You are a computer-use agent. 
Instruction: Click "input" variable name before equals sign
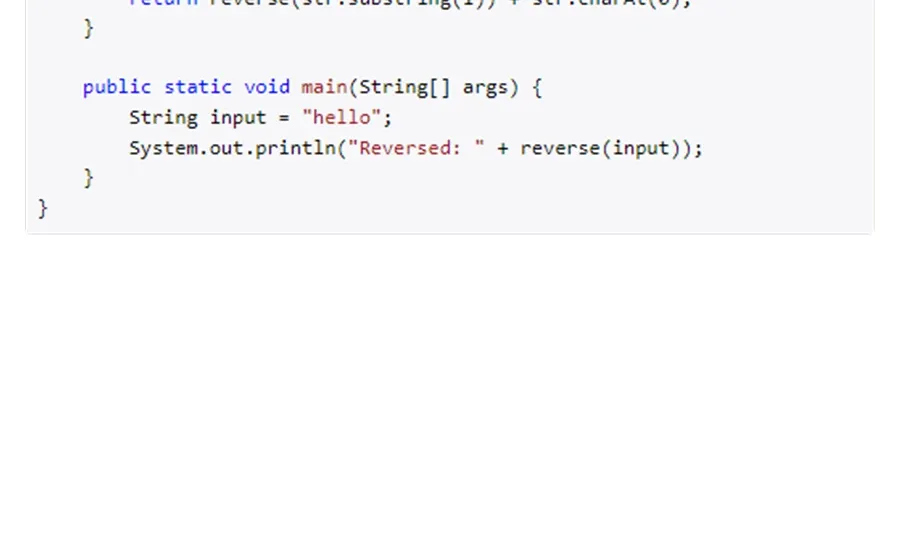click(238, 118)
